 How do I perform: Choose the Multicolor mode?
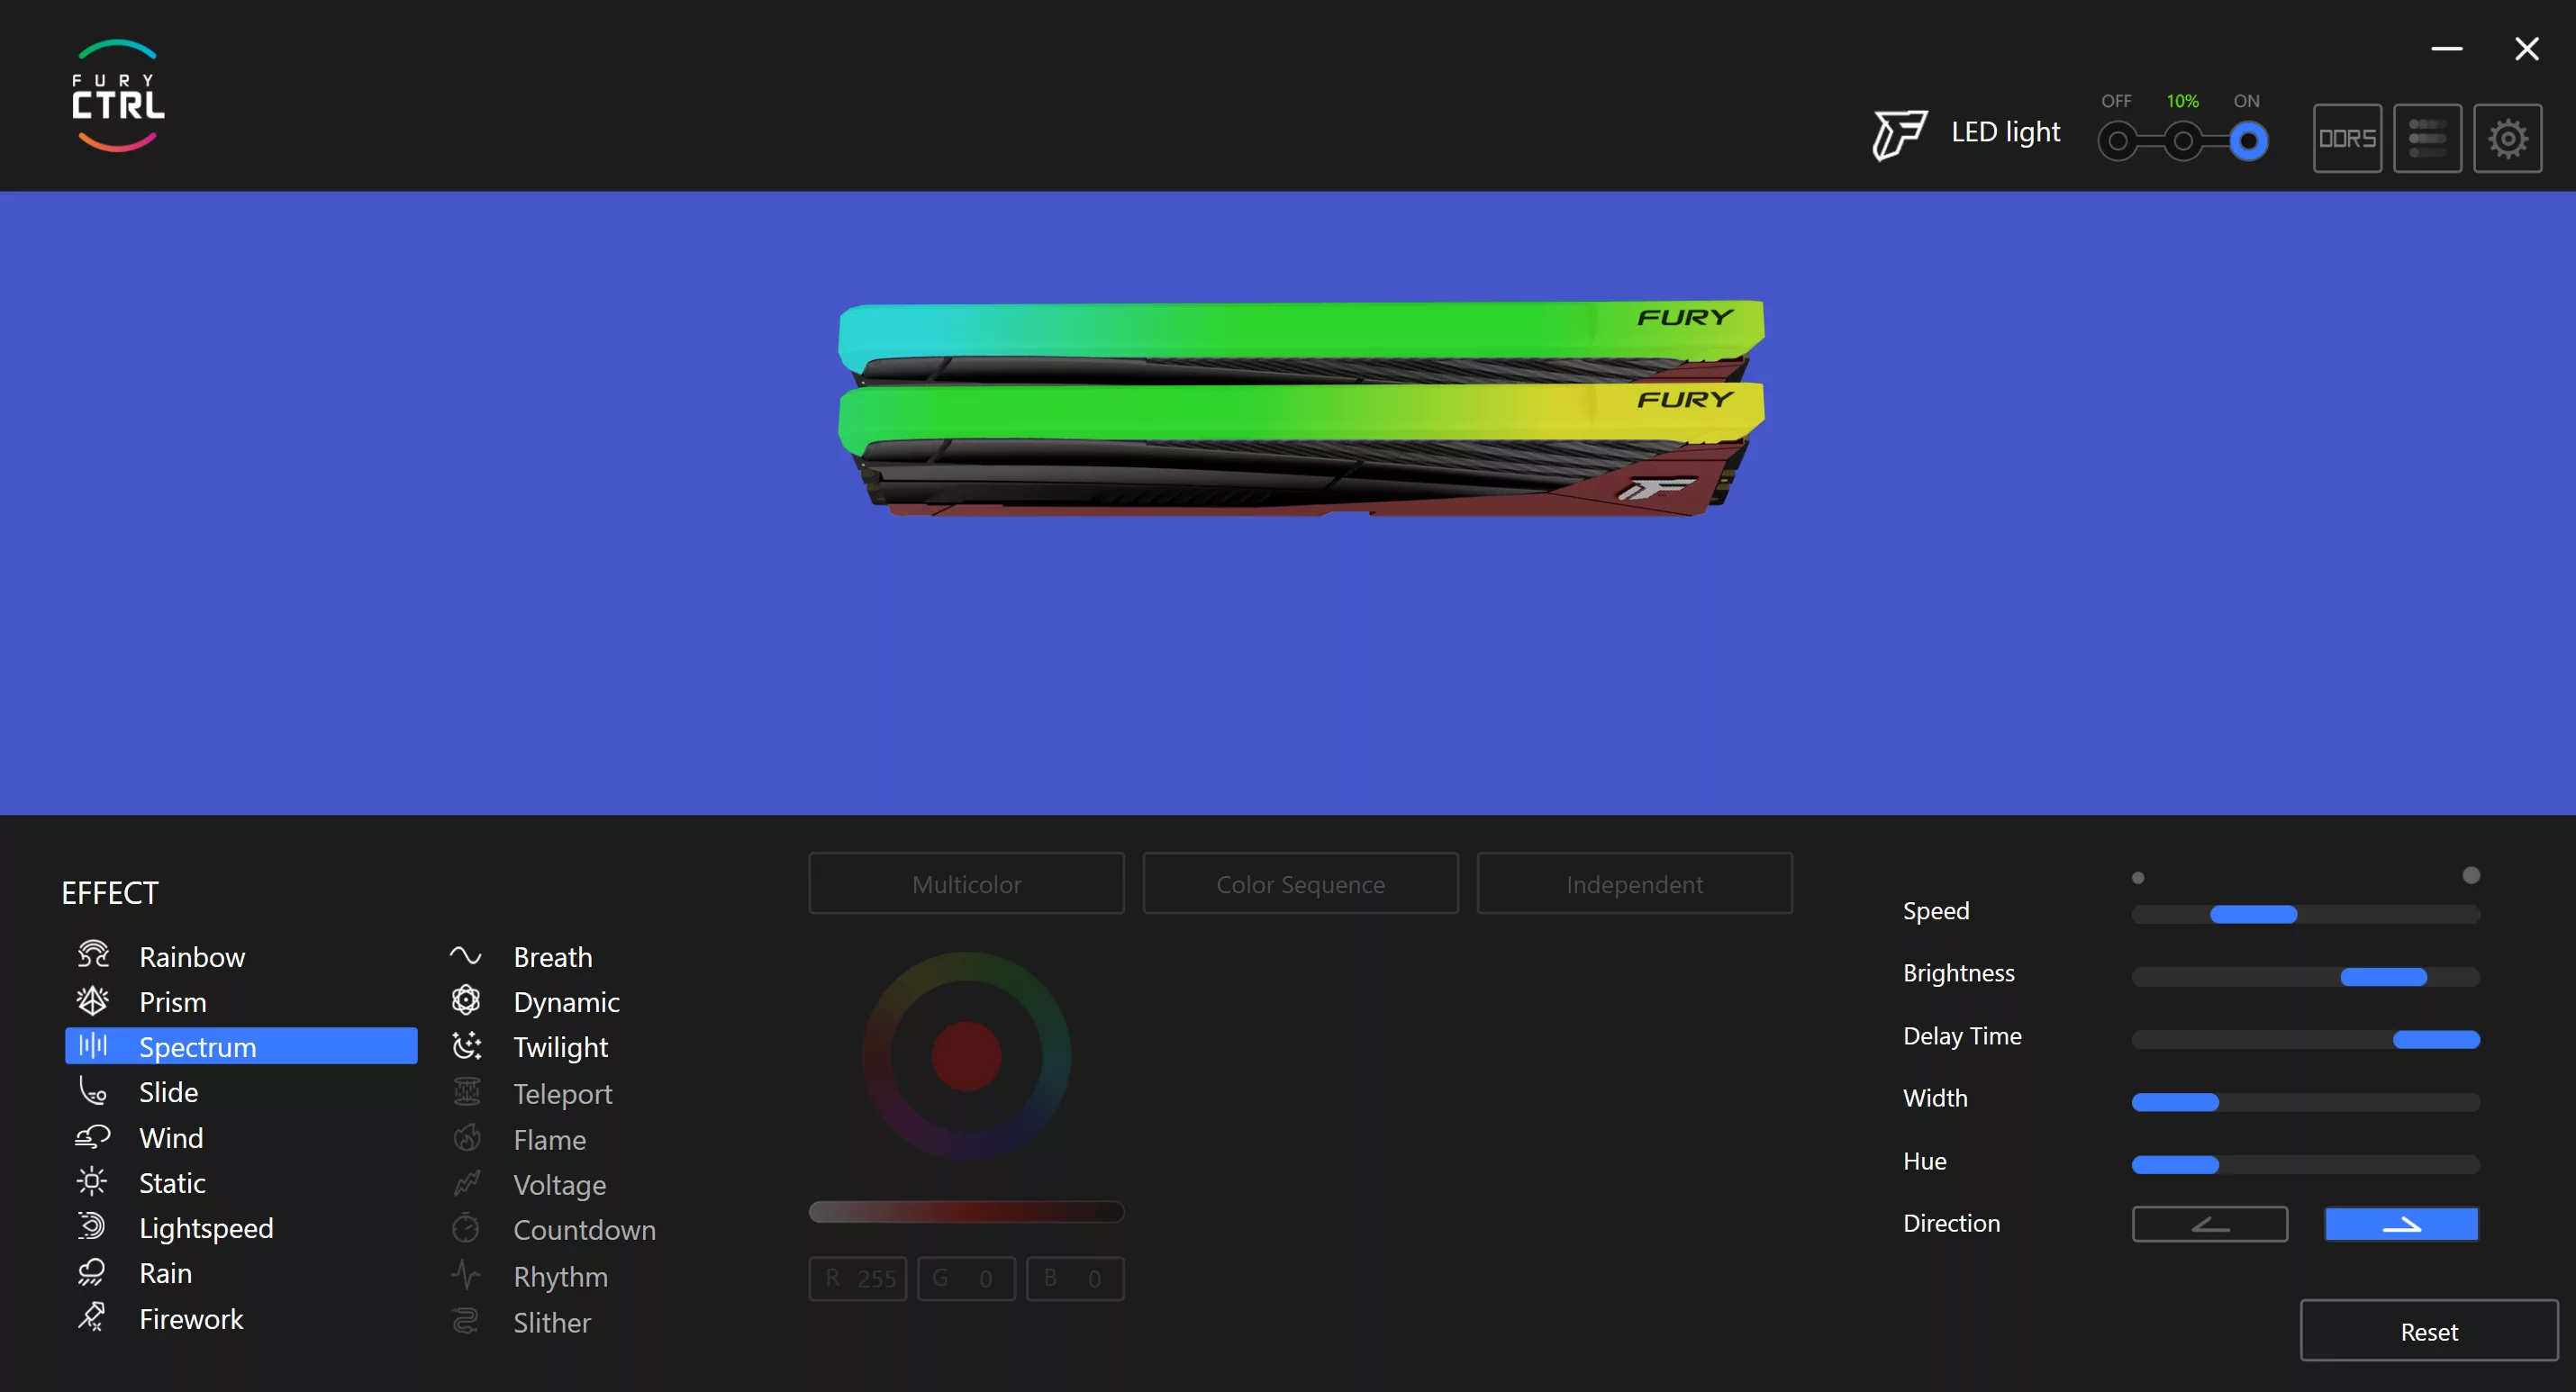coord(966,884)
